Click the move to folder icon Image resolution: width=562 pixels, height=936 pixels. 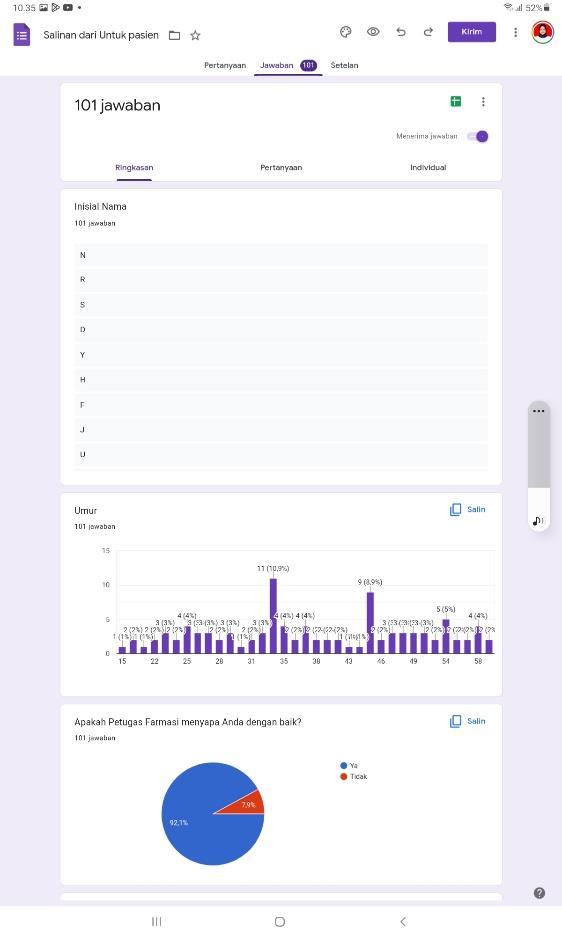coord(174,35)
